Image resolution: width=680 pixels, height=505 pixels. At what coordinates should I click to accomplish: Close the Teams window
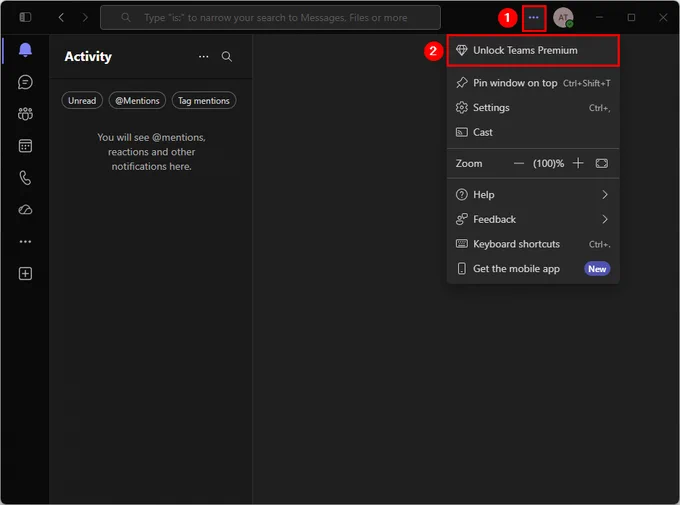click(x=663, y=17)
